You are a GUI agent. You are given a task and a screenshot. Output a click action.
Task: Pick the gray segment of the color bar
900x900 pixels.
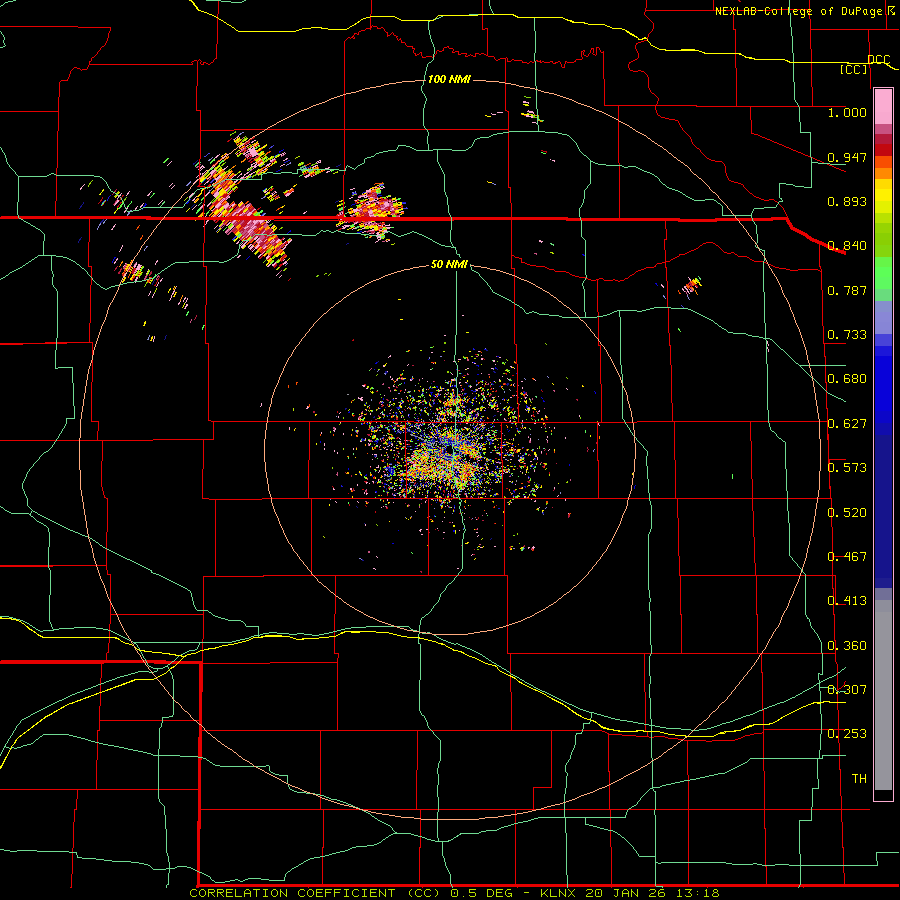pyautogui.click(x=883, y=695)
